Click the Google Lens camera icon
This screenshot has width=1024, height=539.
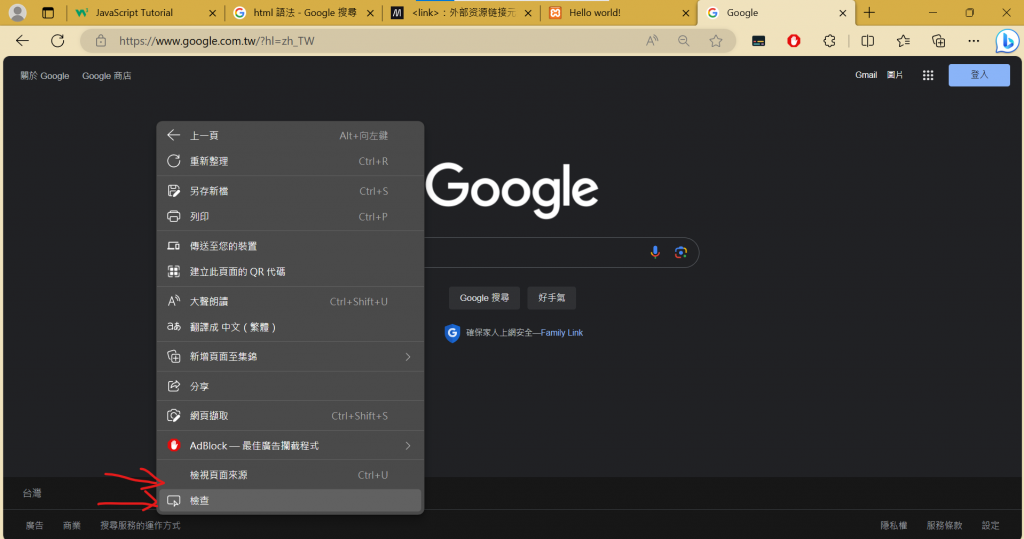(x=680, y=252)
